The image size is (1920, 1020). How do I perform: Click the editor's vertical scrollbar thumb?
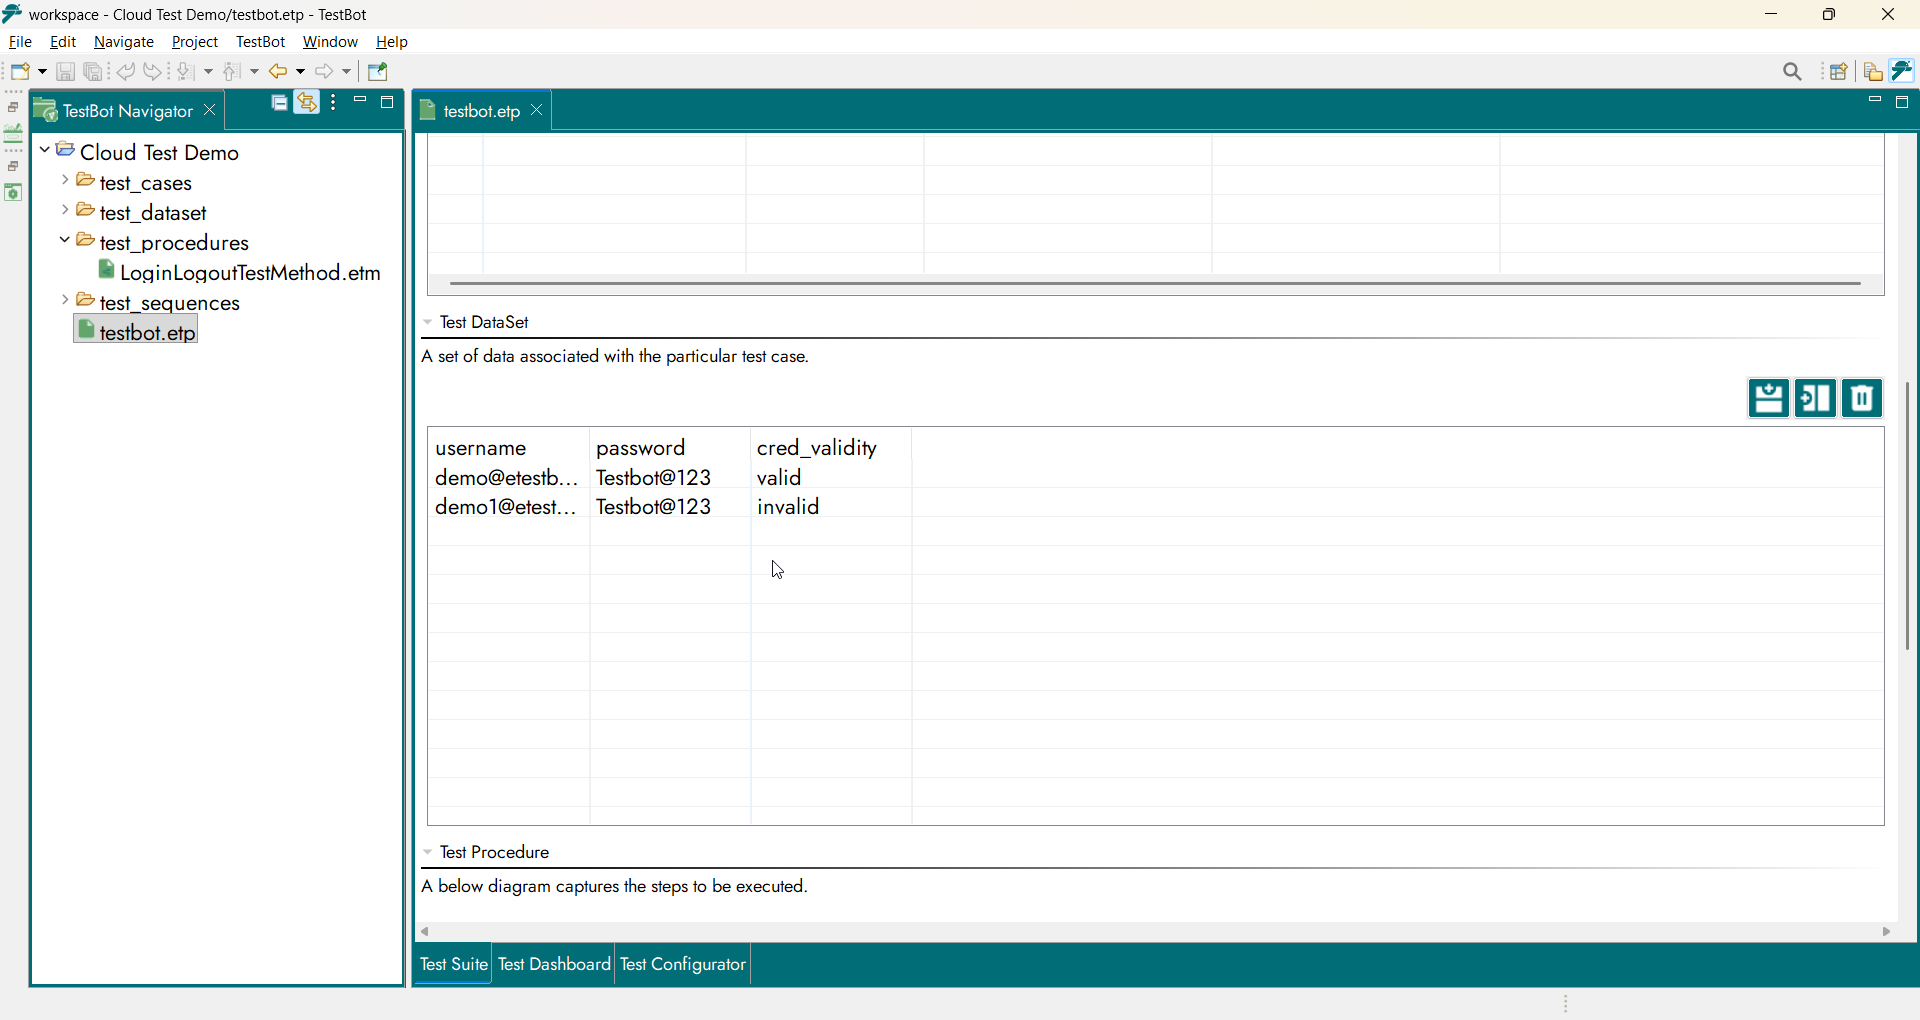(x=1908, y=515)
